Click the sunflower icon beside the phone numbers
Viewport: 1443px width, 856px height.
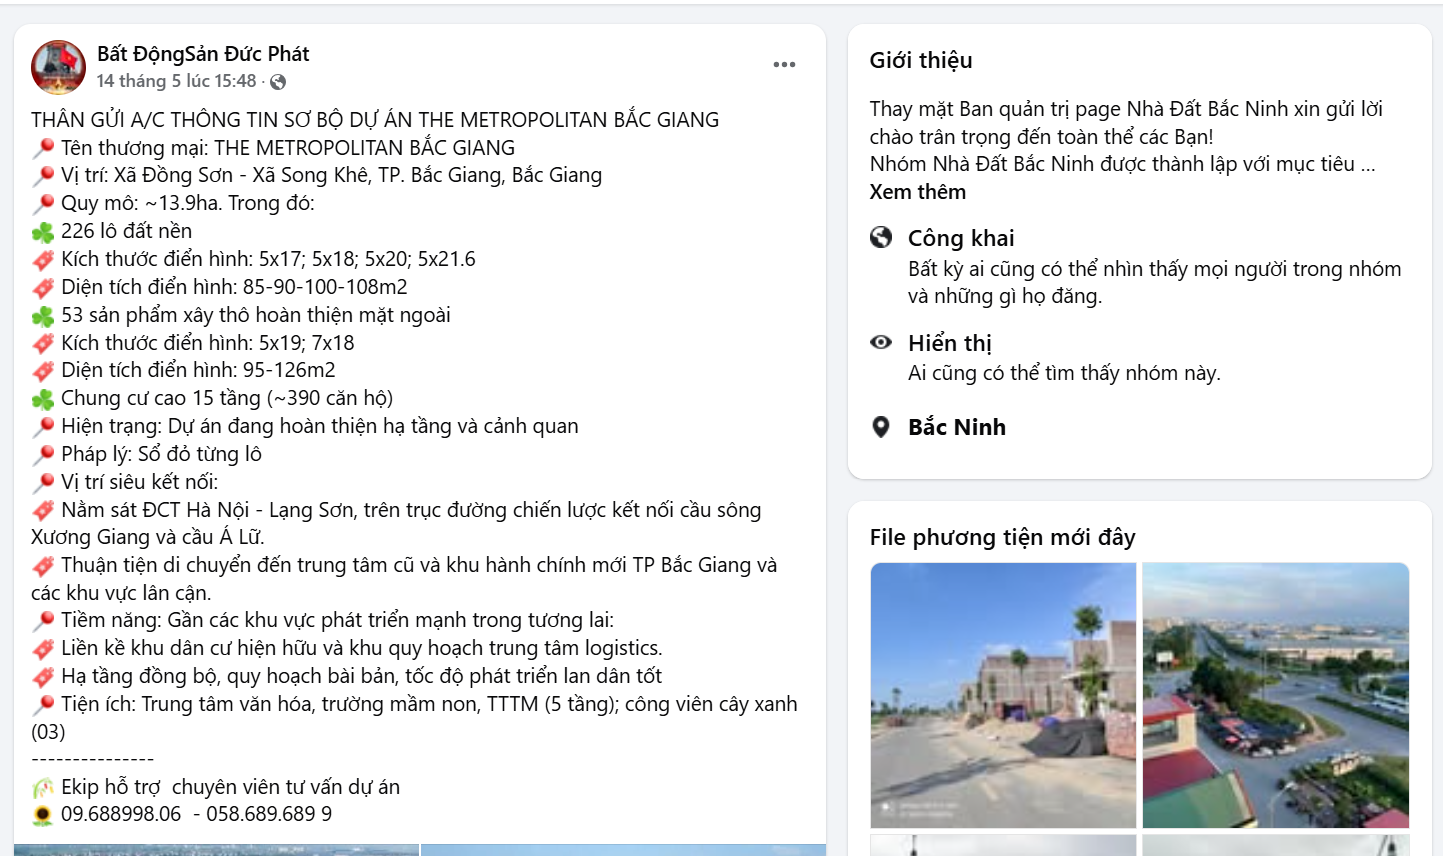[42, 815]
